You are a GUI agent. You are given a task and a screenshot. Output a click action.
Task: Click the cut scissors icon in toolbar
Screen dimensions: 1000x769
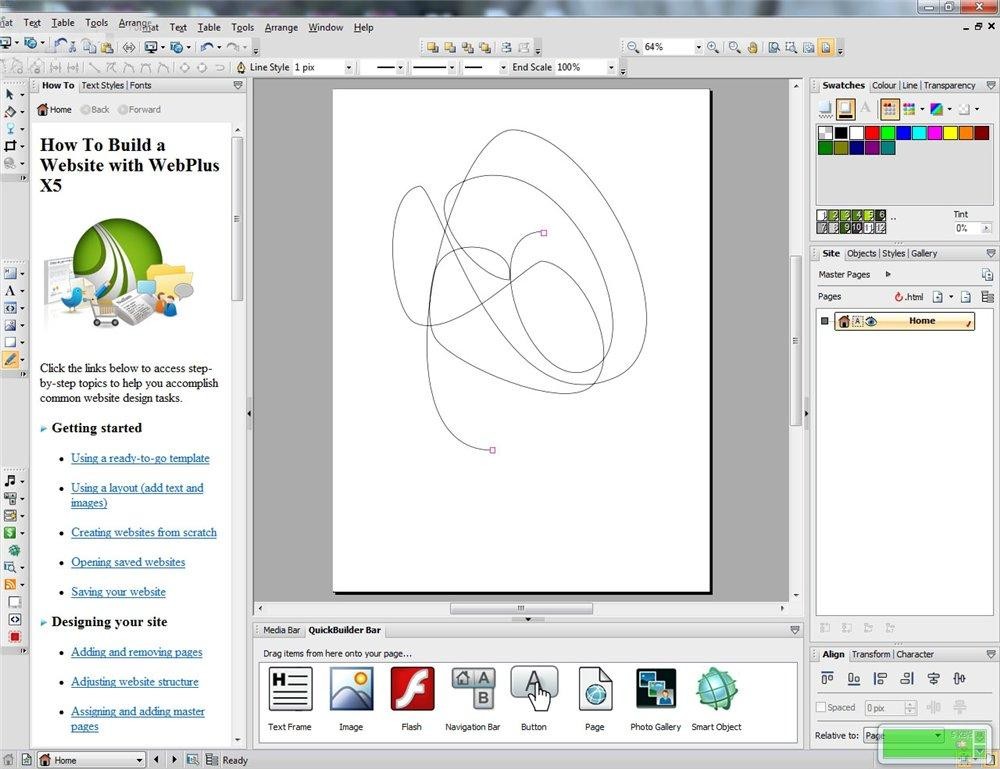72,47
